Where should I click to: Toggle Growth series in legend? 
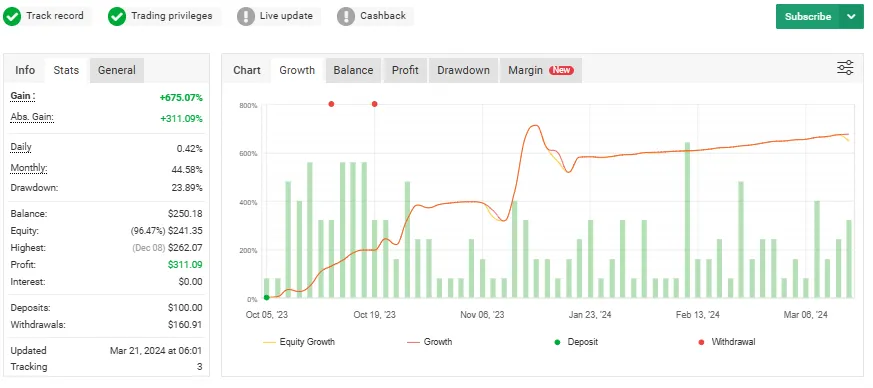tap(430, 342)
